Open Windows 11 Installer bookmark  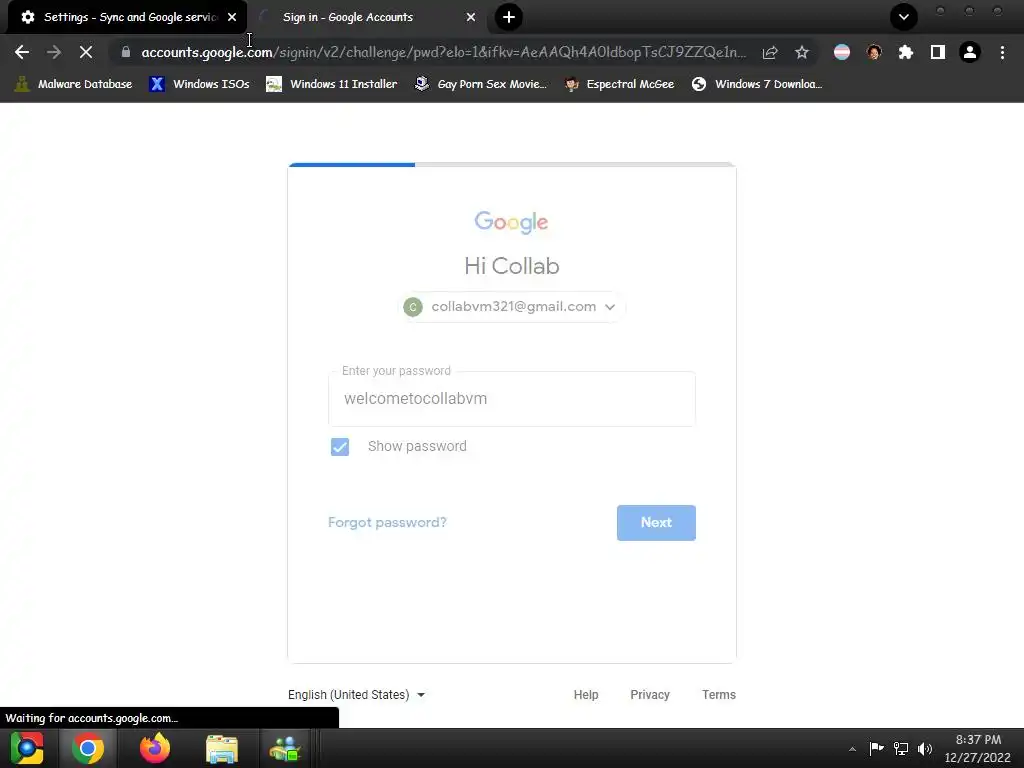pyautogui.click(x=332, y=84)
